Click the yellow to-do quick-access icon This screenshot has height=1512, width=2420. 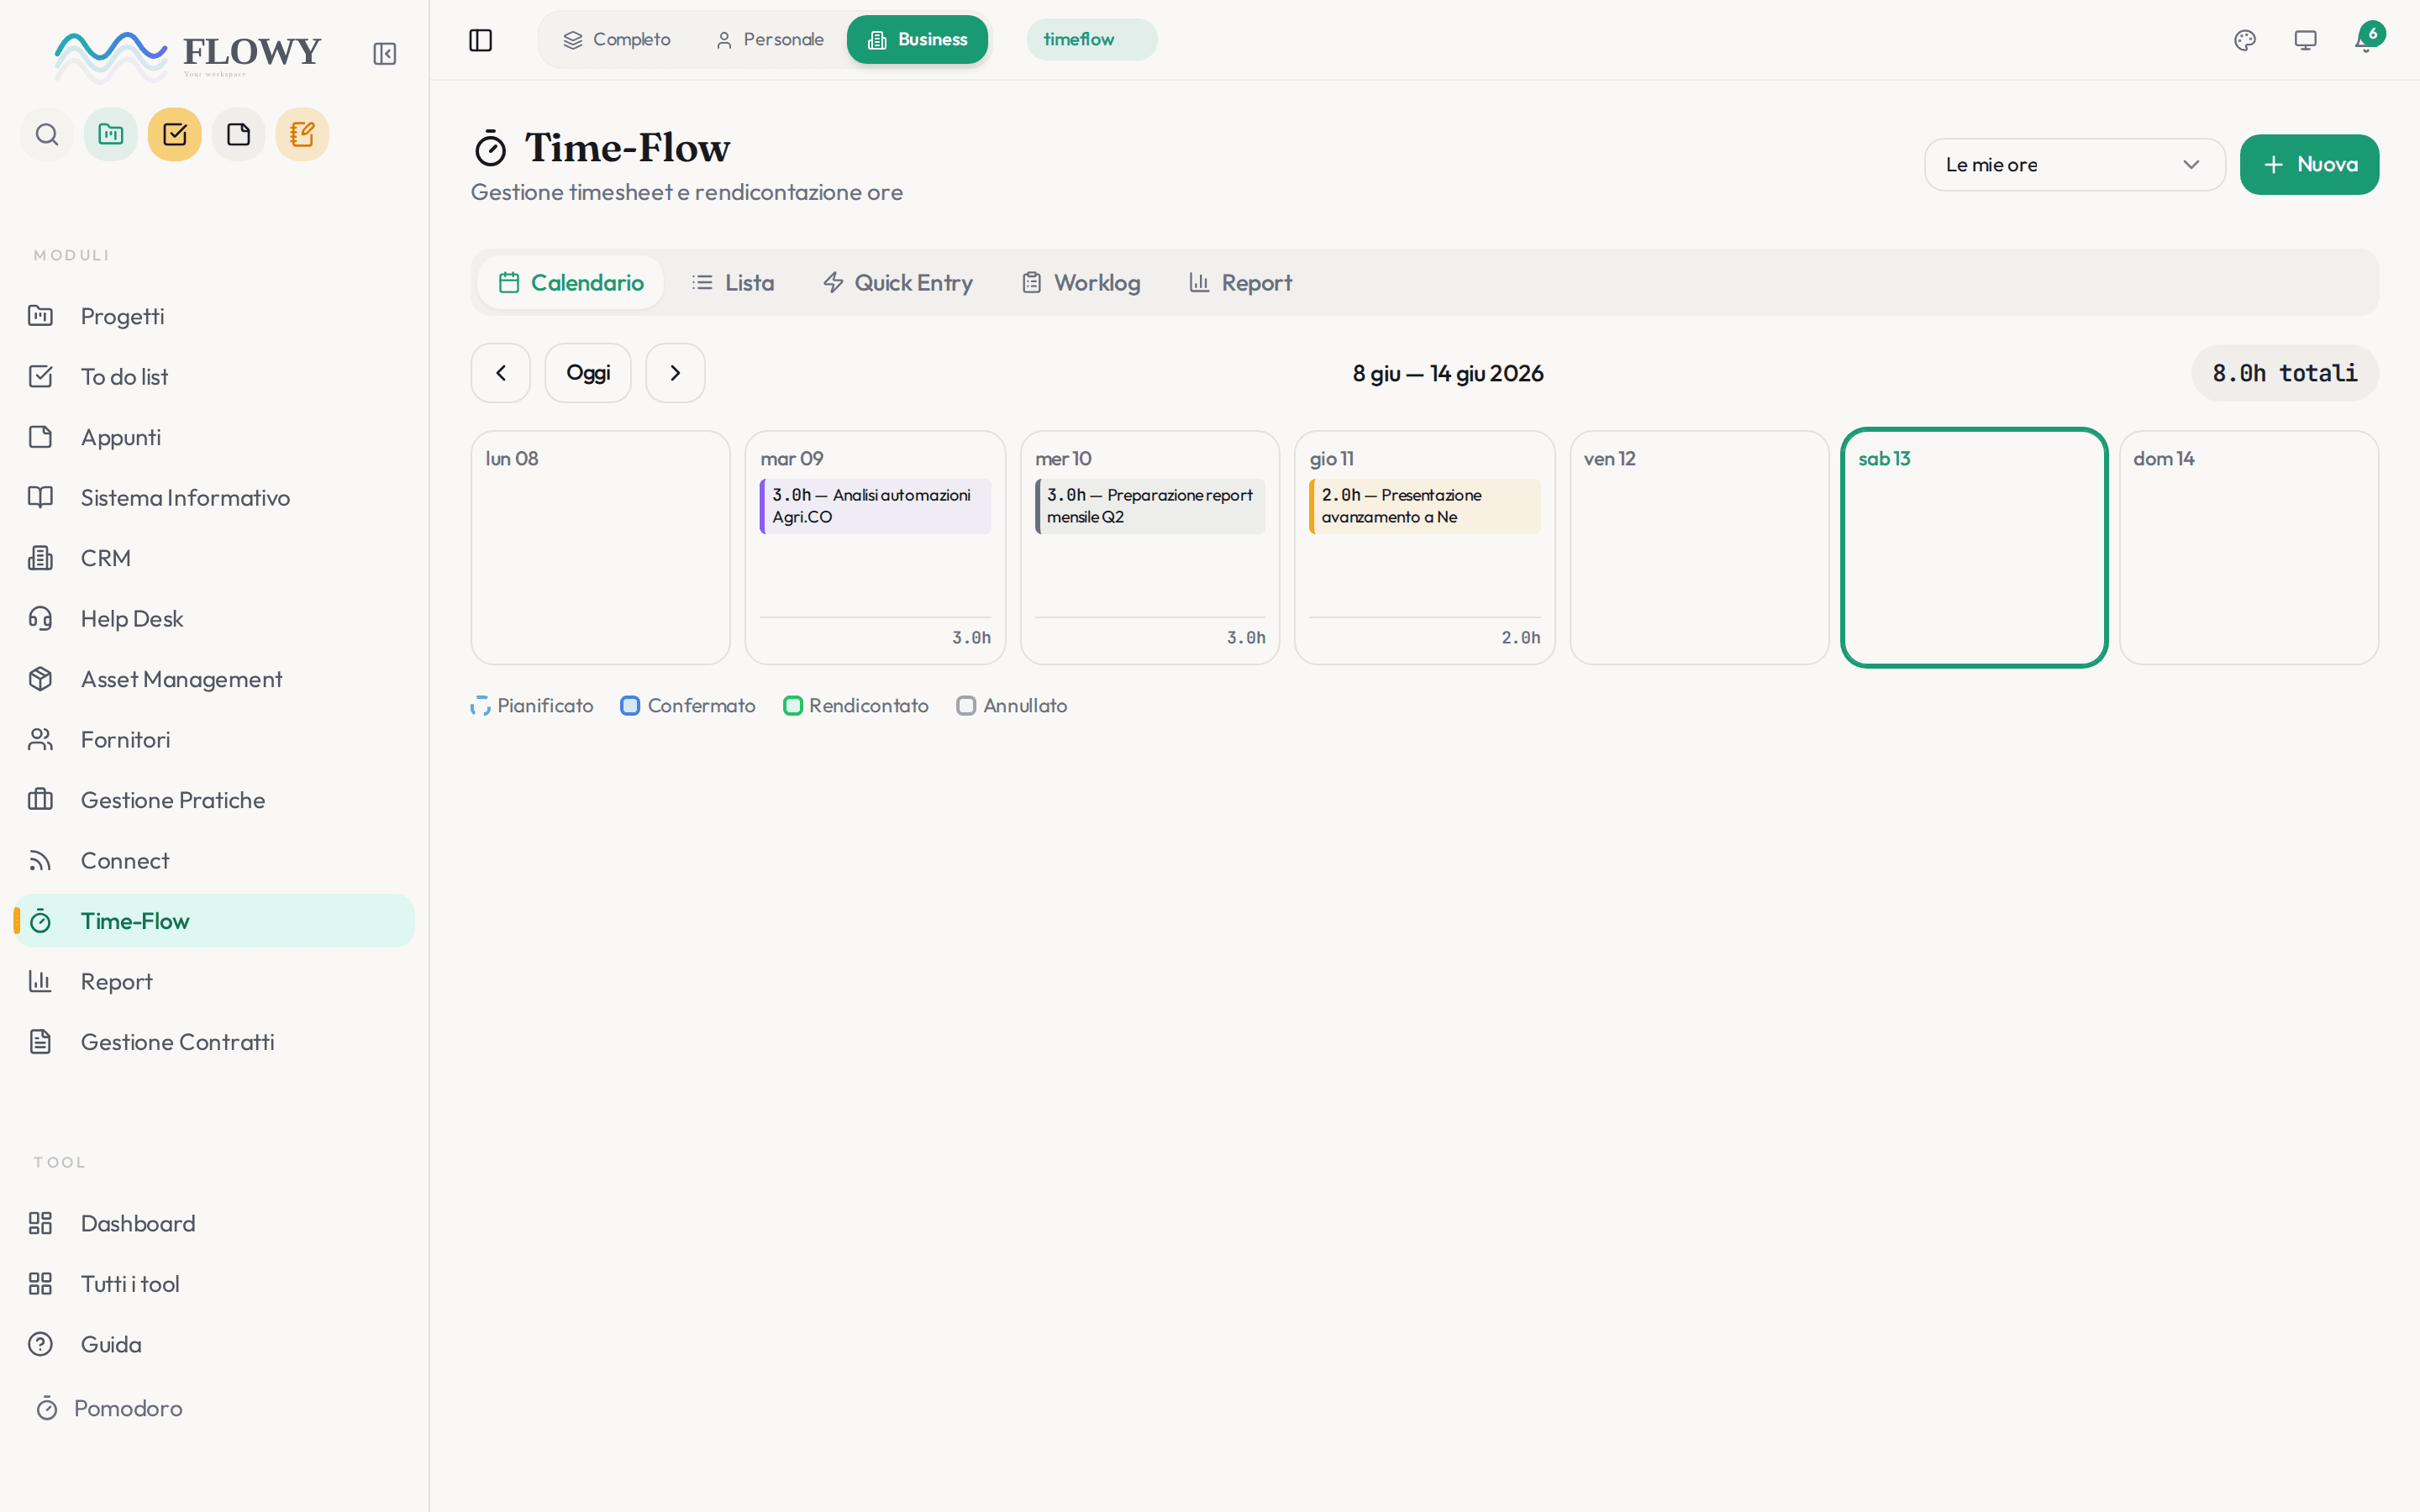[x=175, y=134]
